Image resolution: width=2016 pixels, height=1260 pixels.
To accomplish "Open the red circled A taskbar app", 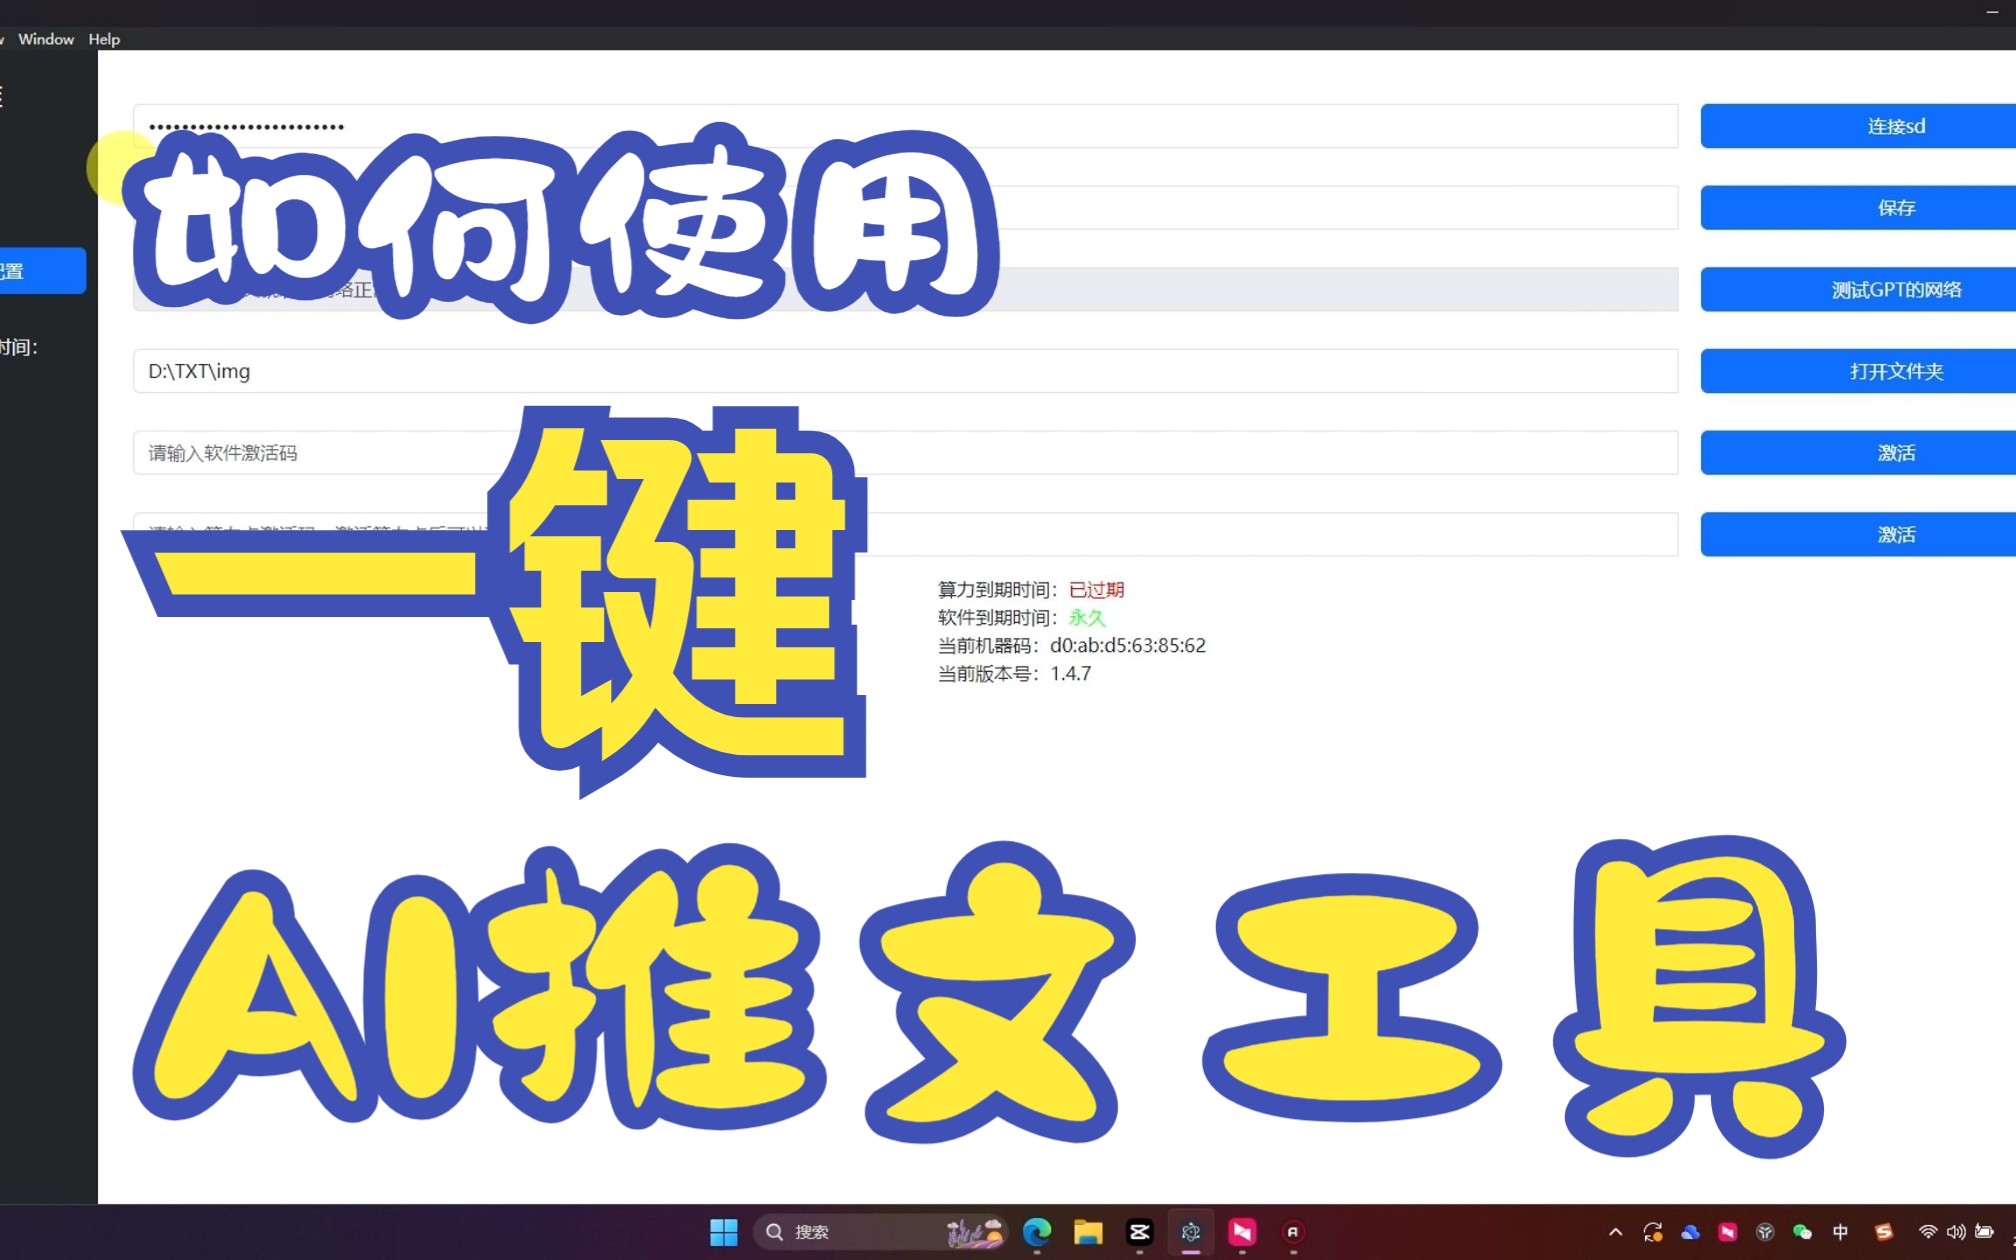I will point(1293,1232).
